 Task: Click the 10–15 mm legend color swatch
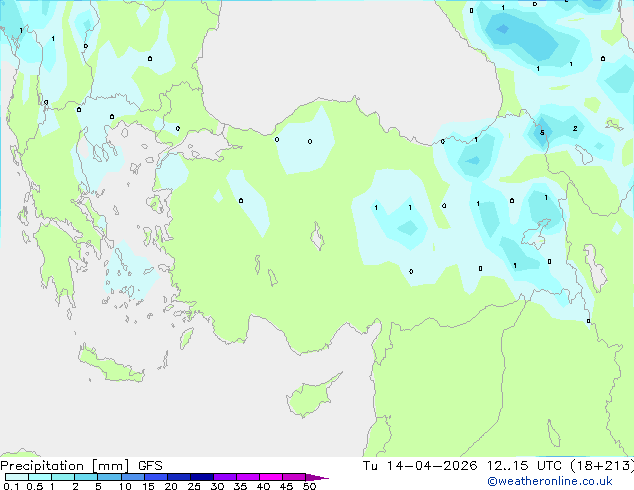tap(132, 477)
